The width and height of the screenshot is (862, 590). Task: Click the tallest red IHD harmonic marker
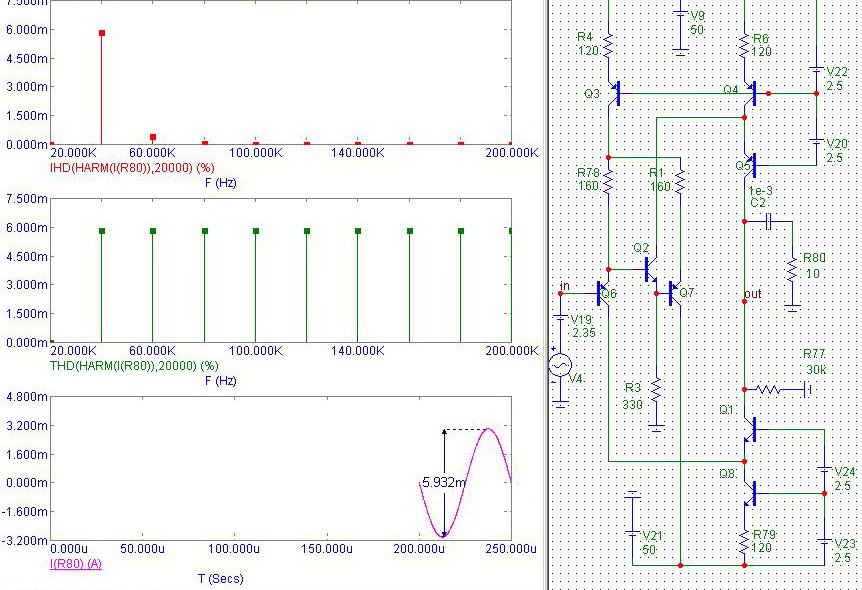point(102,33)
